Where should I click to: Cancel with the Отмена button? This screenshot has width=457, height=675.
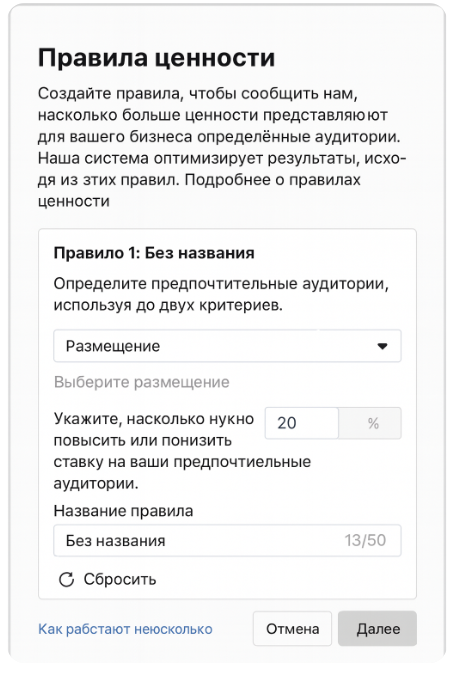pyautogui.click(x=292, y=629)
